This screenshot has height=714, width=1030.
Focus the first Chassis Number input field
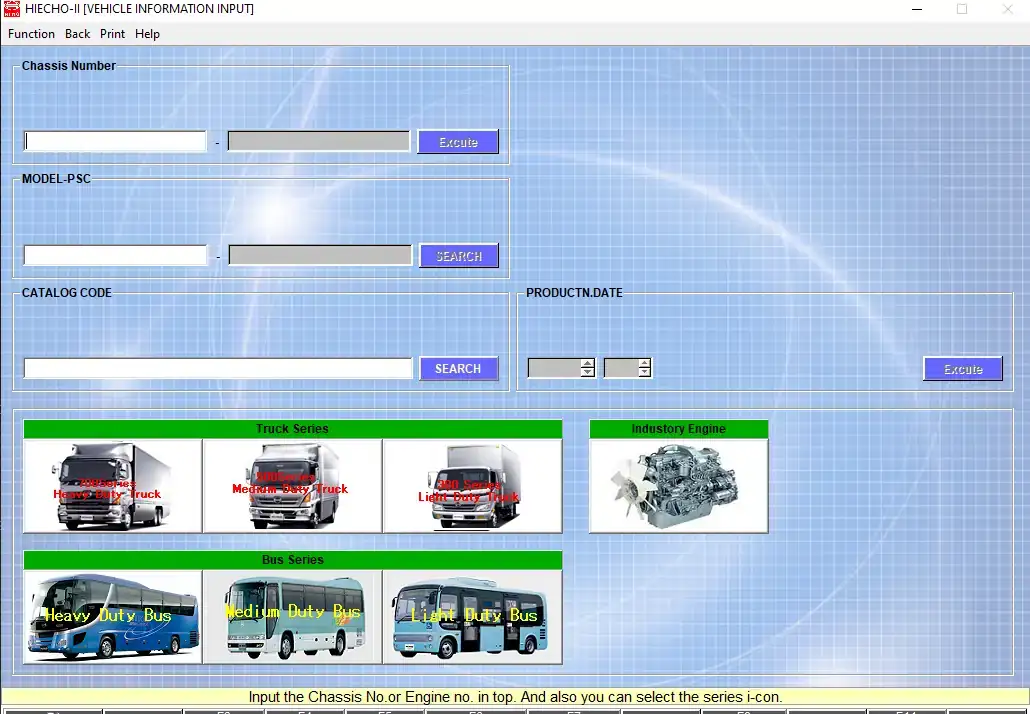115,141
